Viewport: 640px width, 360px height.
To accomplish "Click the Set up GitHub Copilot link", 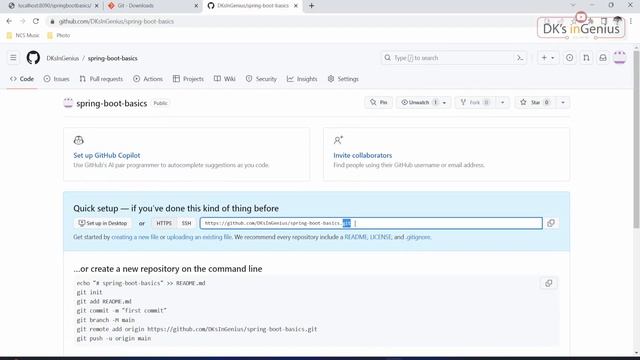I will [x=107, y=155].
